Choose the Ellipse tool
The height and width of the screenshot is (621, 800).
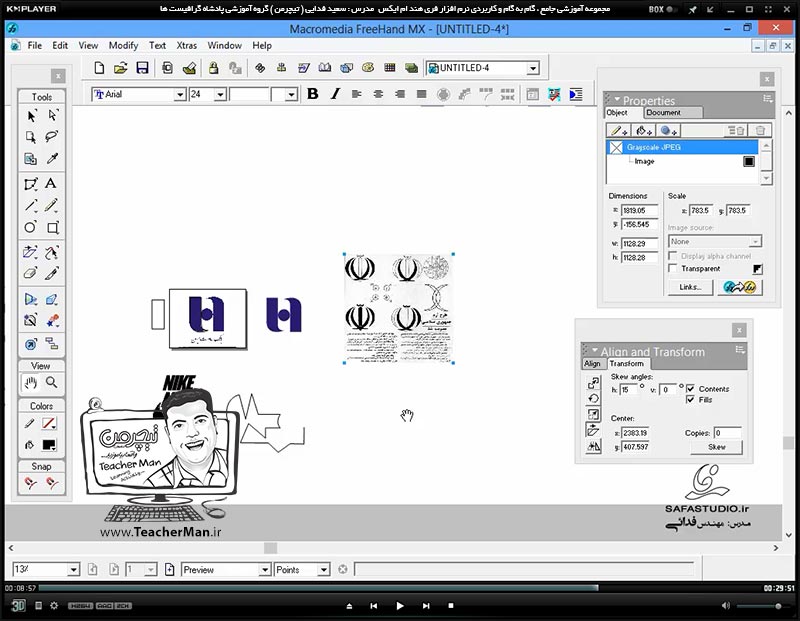pos(31,227)
